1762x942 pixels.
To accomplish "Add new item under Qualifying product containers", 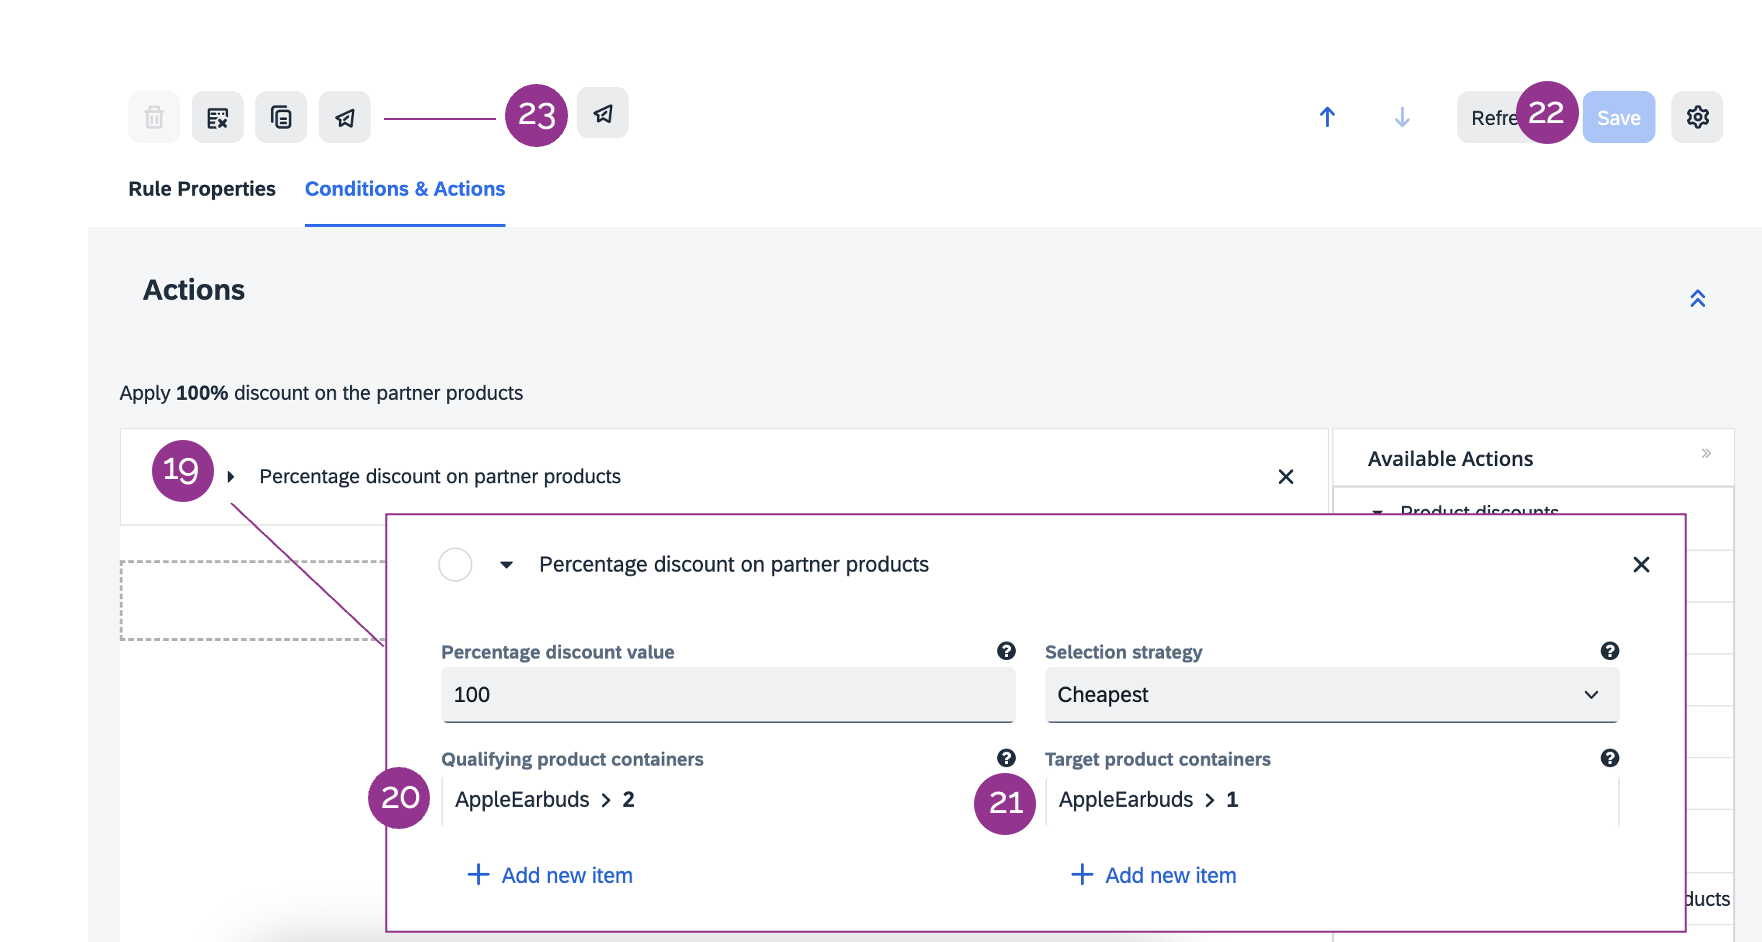I will (550, 875).
